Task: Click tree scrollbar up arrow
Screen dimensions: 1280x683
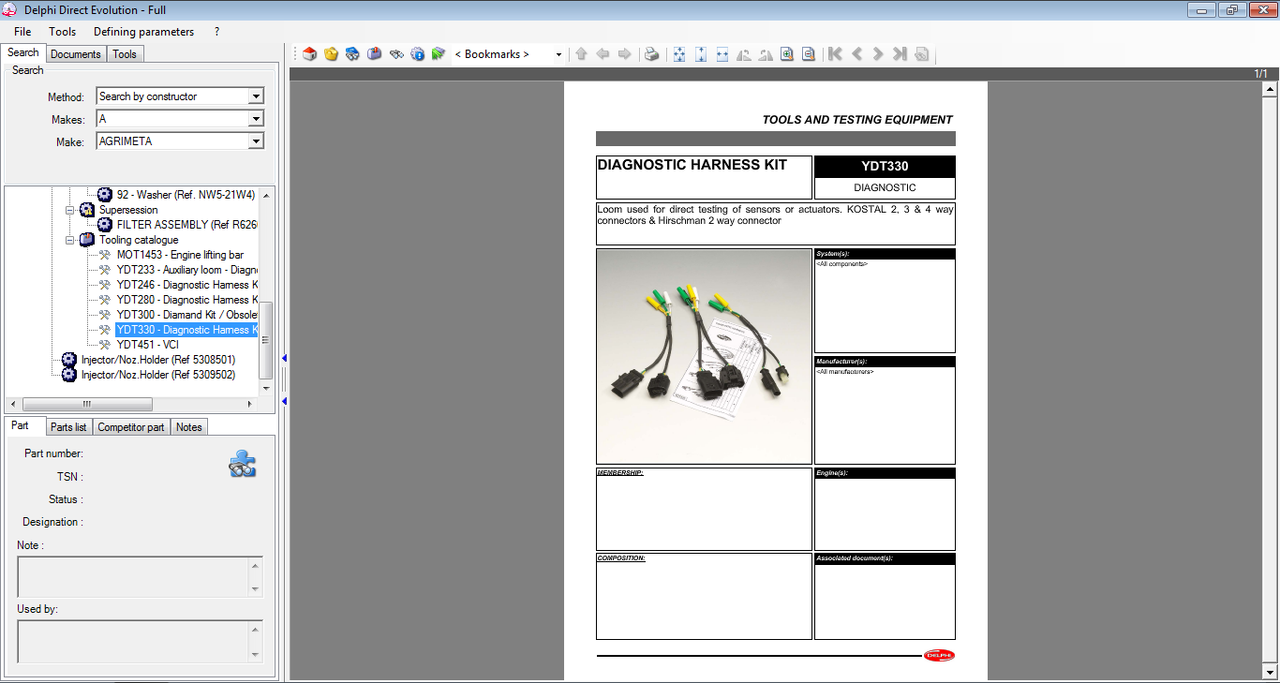Action: 266,194
